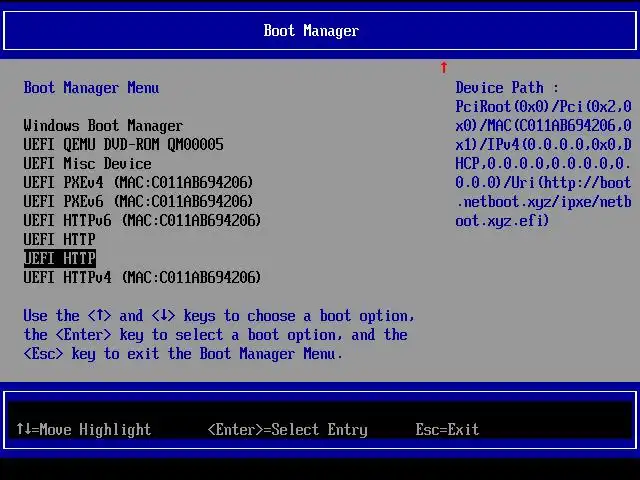640x480 pixels.
Task: Click the netboot.xyz URI path text
Action: pos(543,201)
